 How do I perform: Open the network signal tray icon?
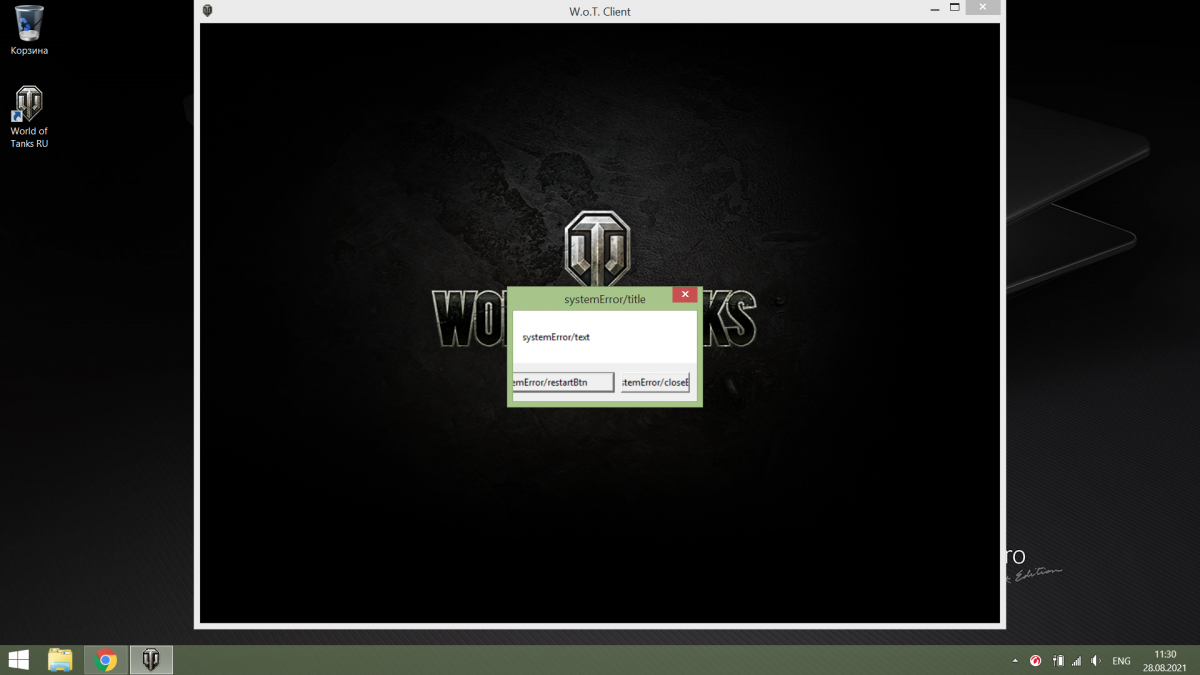point(1077,661)
